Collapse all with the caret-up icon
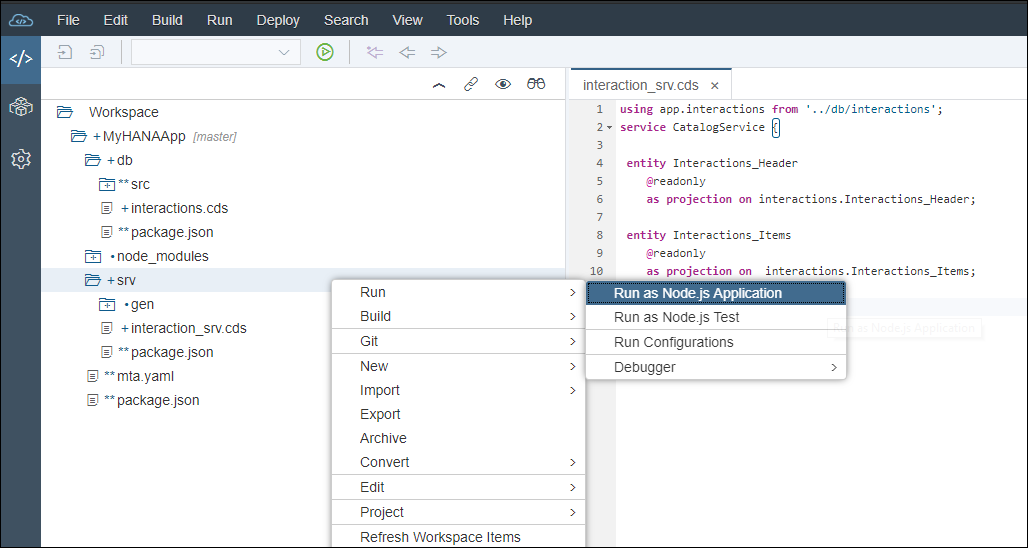 click(439, 84)
